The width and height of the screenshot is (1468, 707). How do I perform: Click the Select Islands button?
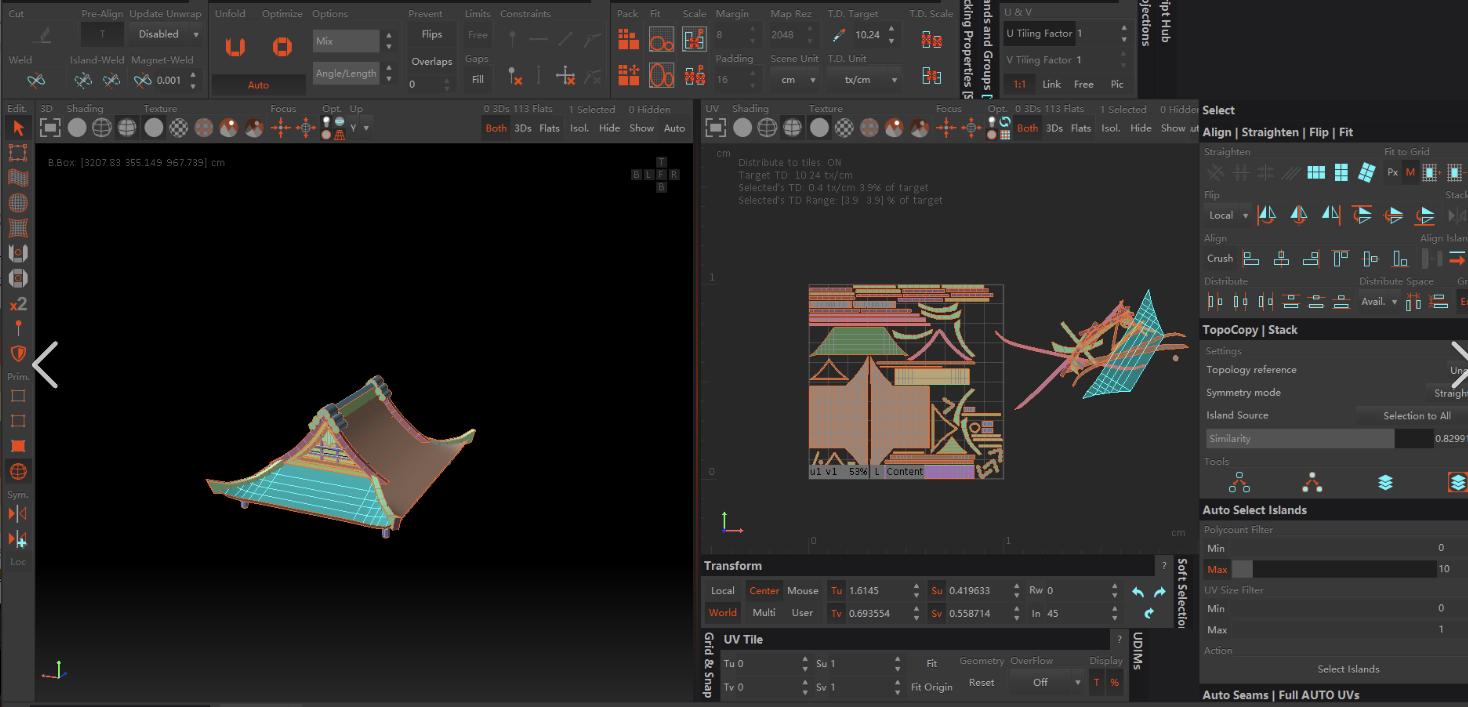pos(1348,669)
